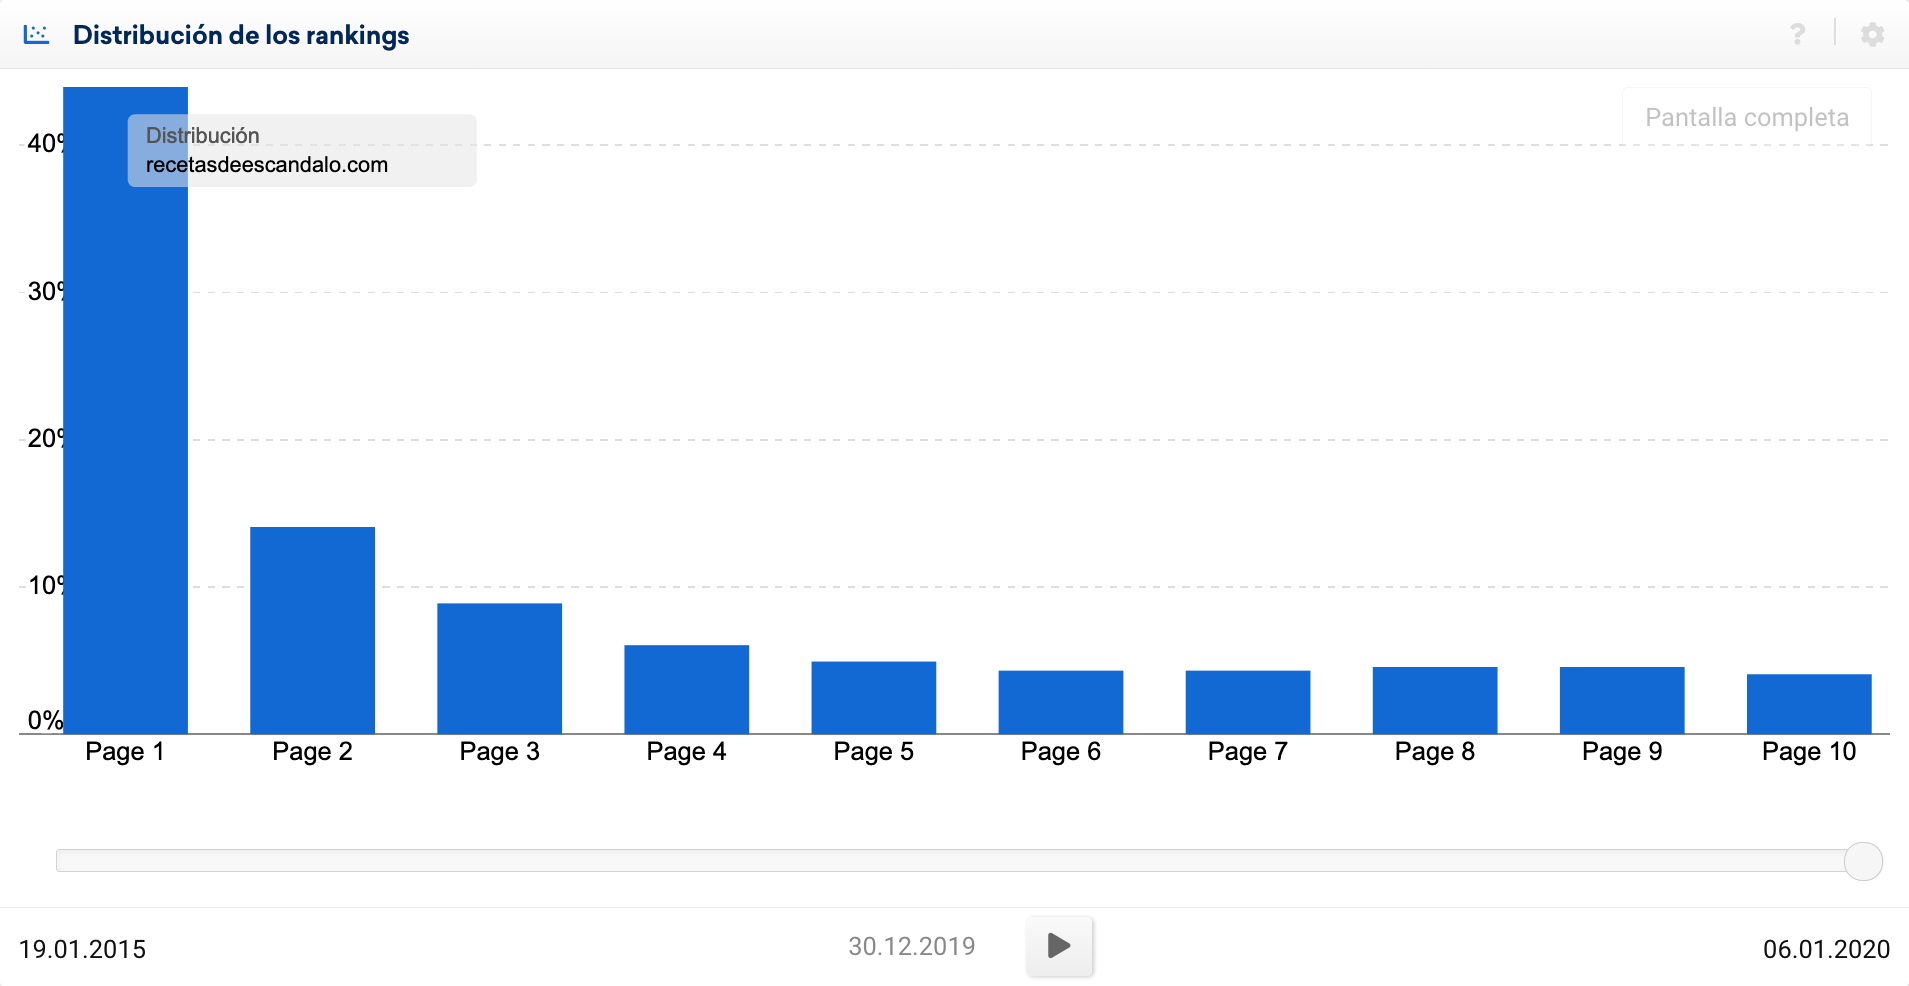Select the Page 7 bar
The height and width of the screenshot is (986, 1909).
pos(1247,702)
